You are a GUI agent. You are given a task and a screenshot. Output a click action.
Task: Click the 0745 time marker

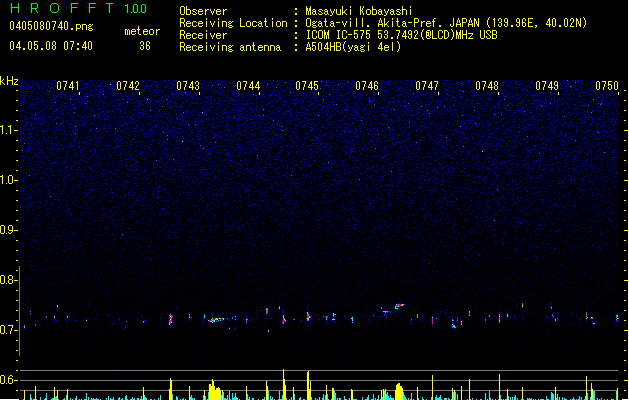(x=307, y=85)
